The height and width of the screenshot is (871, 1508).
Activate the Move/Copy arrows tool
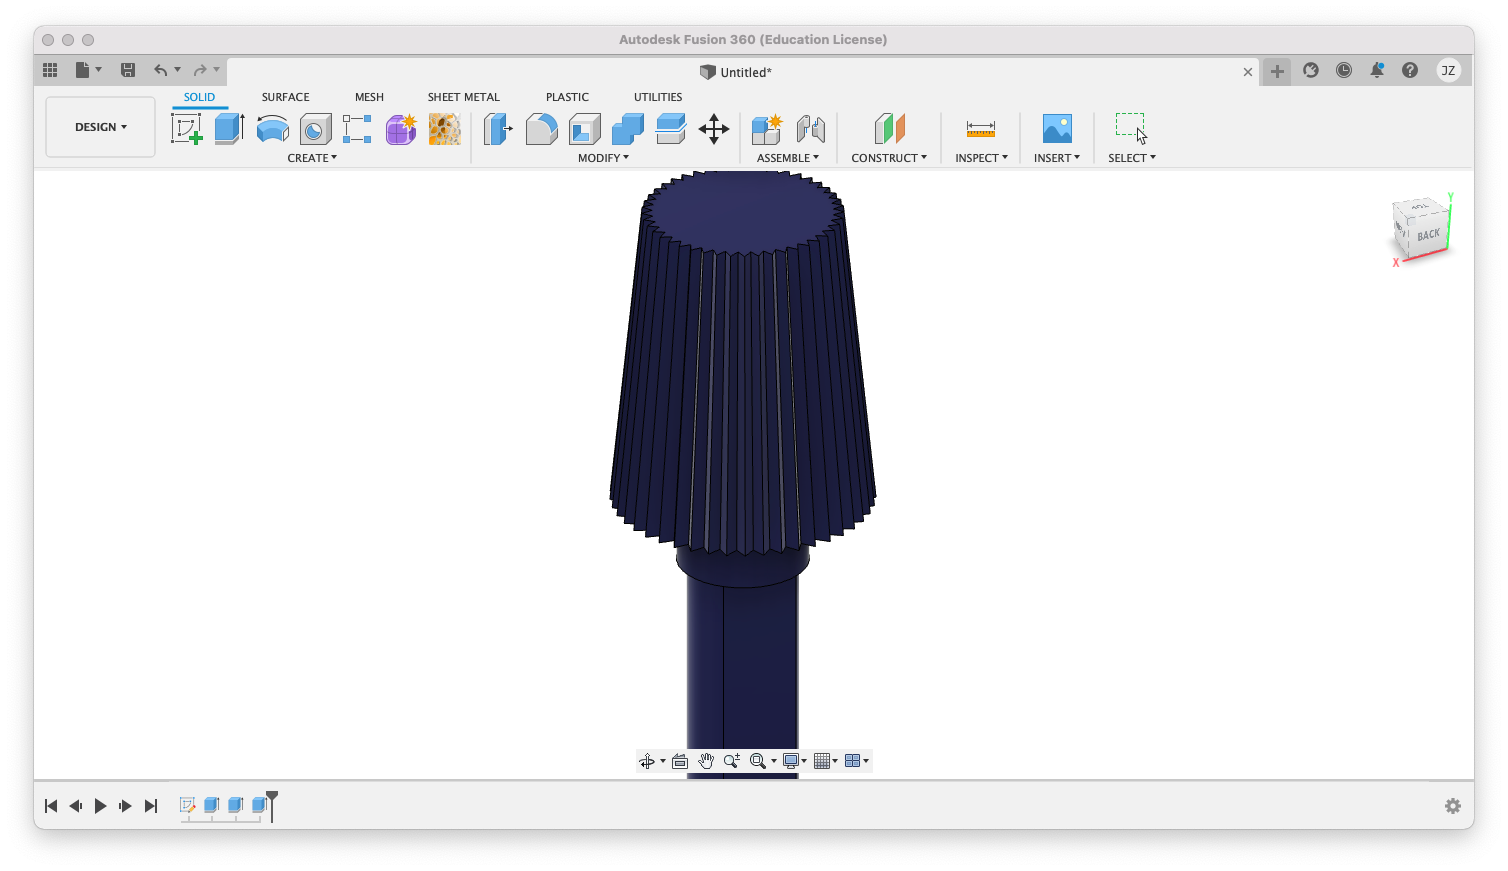coord(713,129)
